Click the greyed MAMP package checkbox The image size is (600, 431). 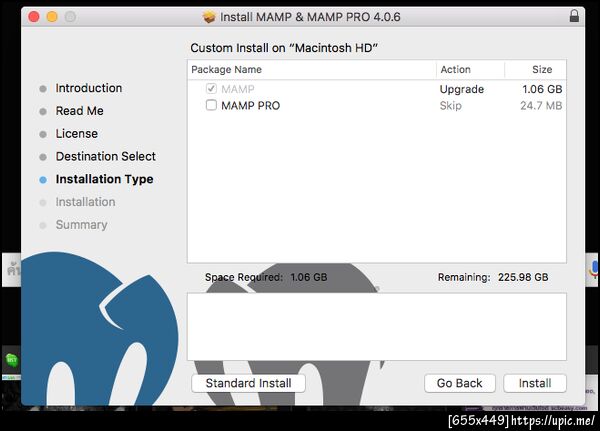click(211, 89)
